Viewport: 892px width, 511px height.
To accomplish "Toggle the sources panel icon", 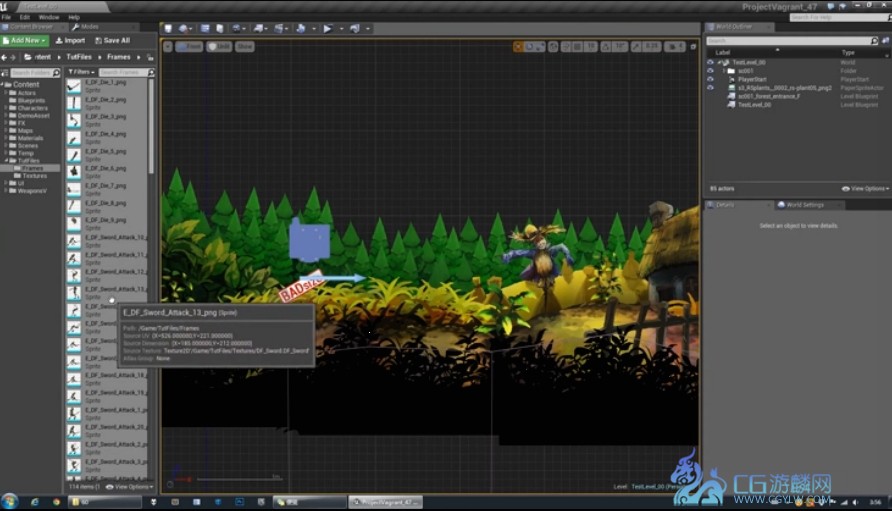I will click(x=5, y=73).
